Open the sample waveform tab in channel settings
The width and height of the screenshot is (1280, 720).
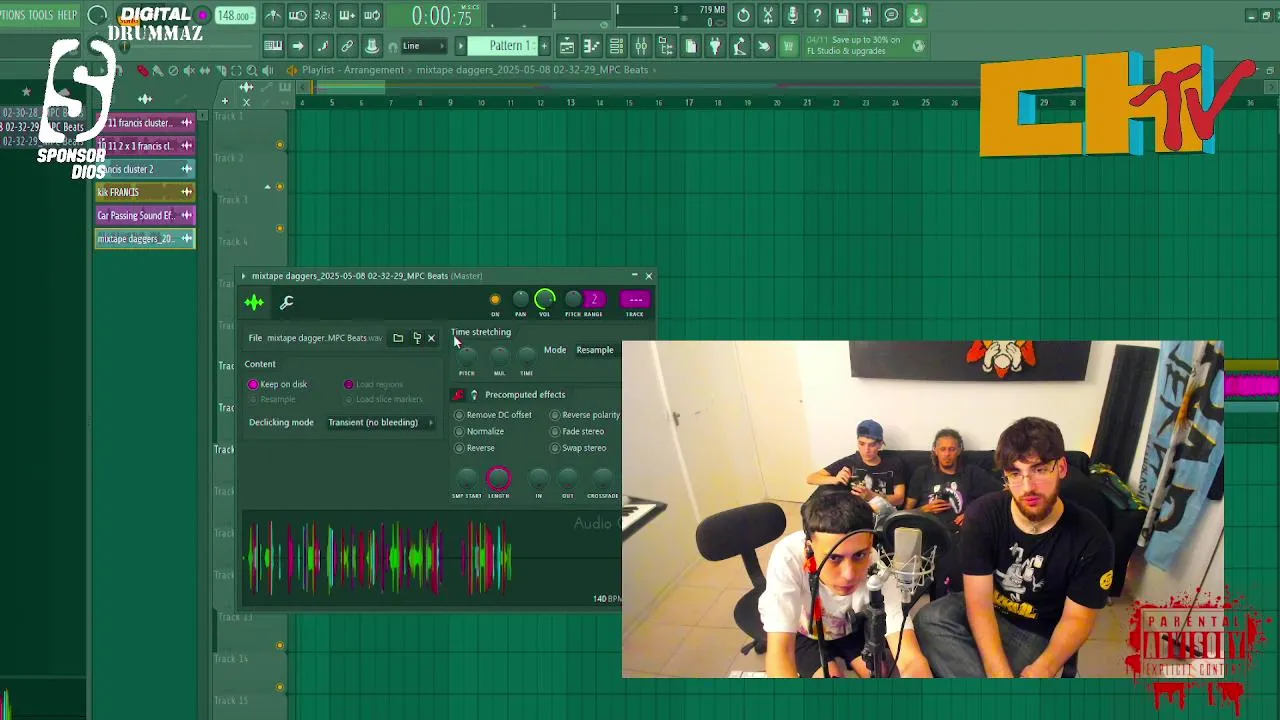tap(254, 302)
